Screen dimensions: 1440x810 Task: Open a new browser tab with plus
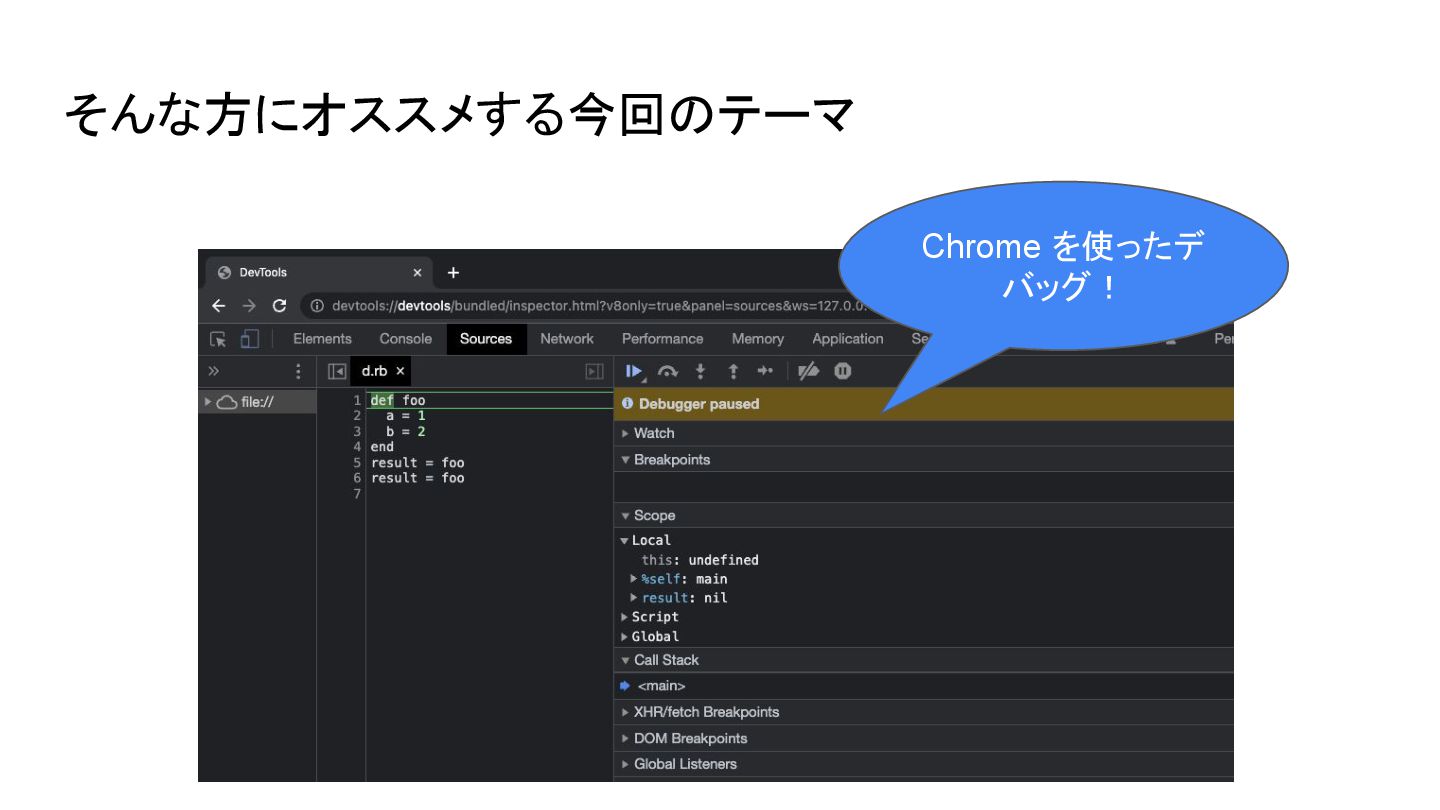(453, 273)
